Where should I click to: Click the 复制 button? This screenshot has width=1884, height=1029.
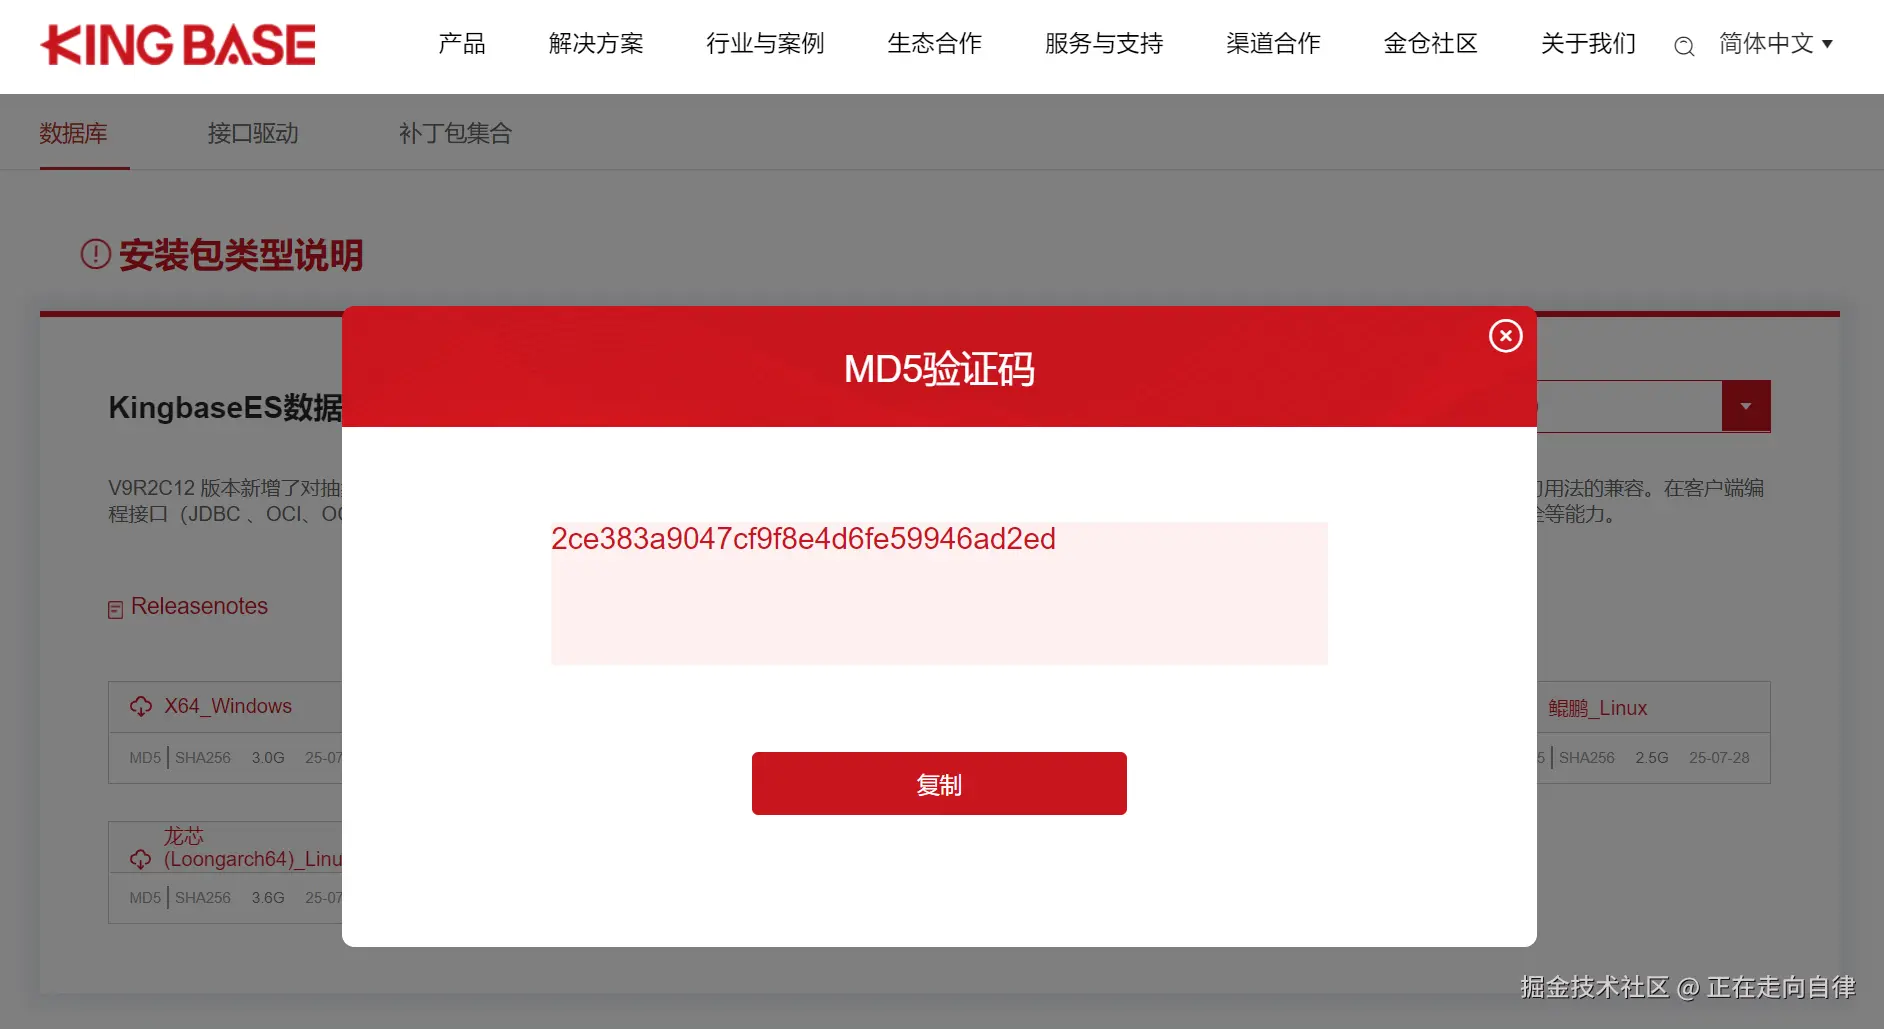pyautogui.click(x=939, y=783)
